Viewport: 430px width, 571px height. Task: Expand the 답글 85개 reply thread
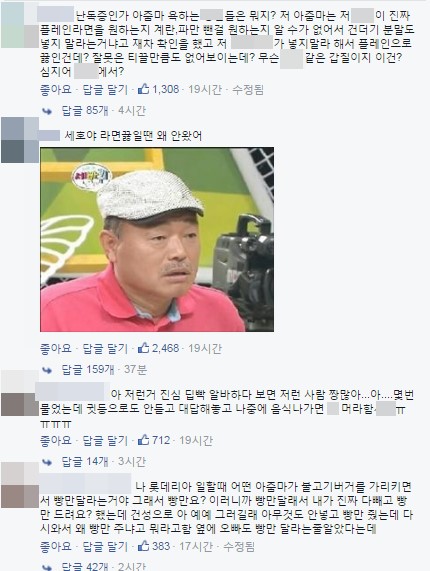pyautogui.click(x=85, y=110)
